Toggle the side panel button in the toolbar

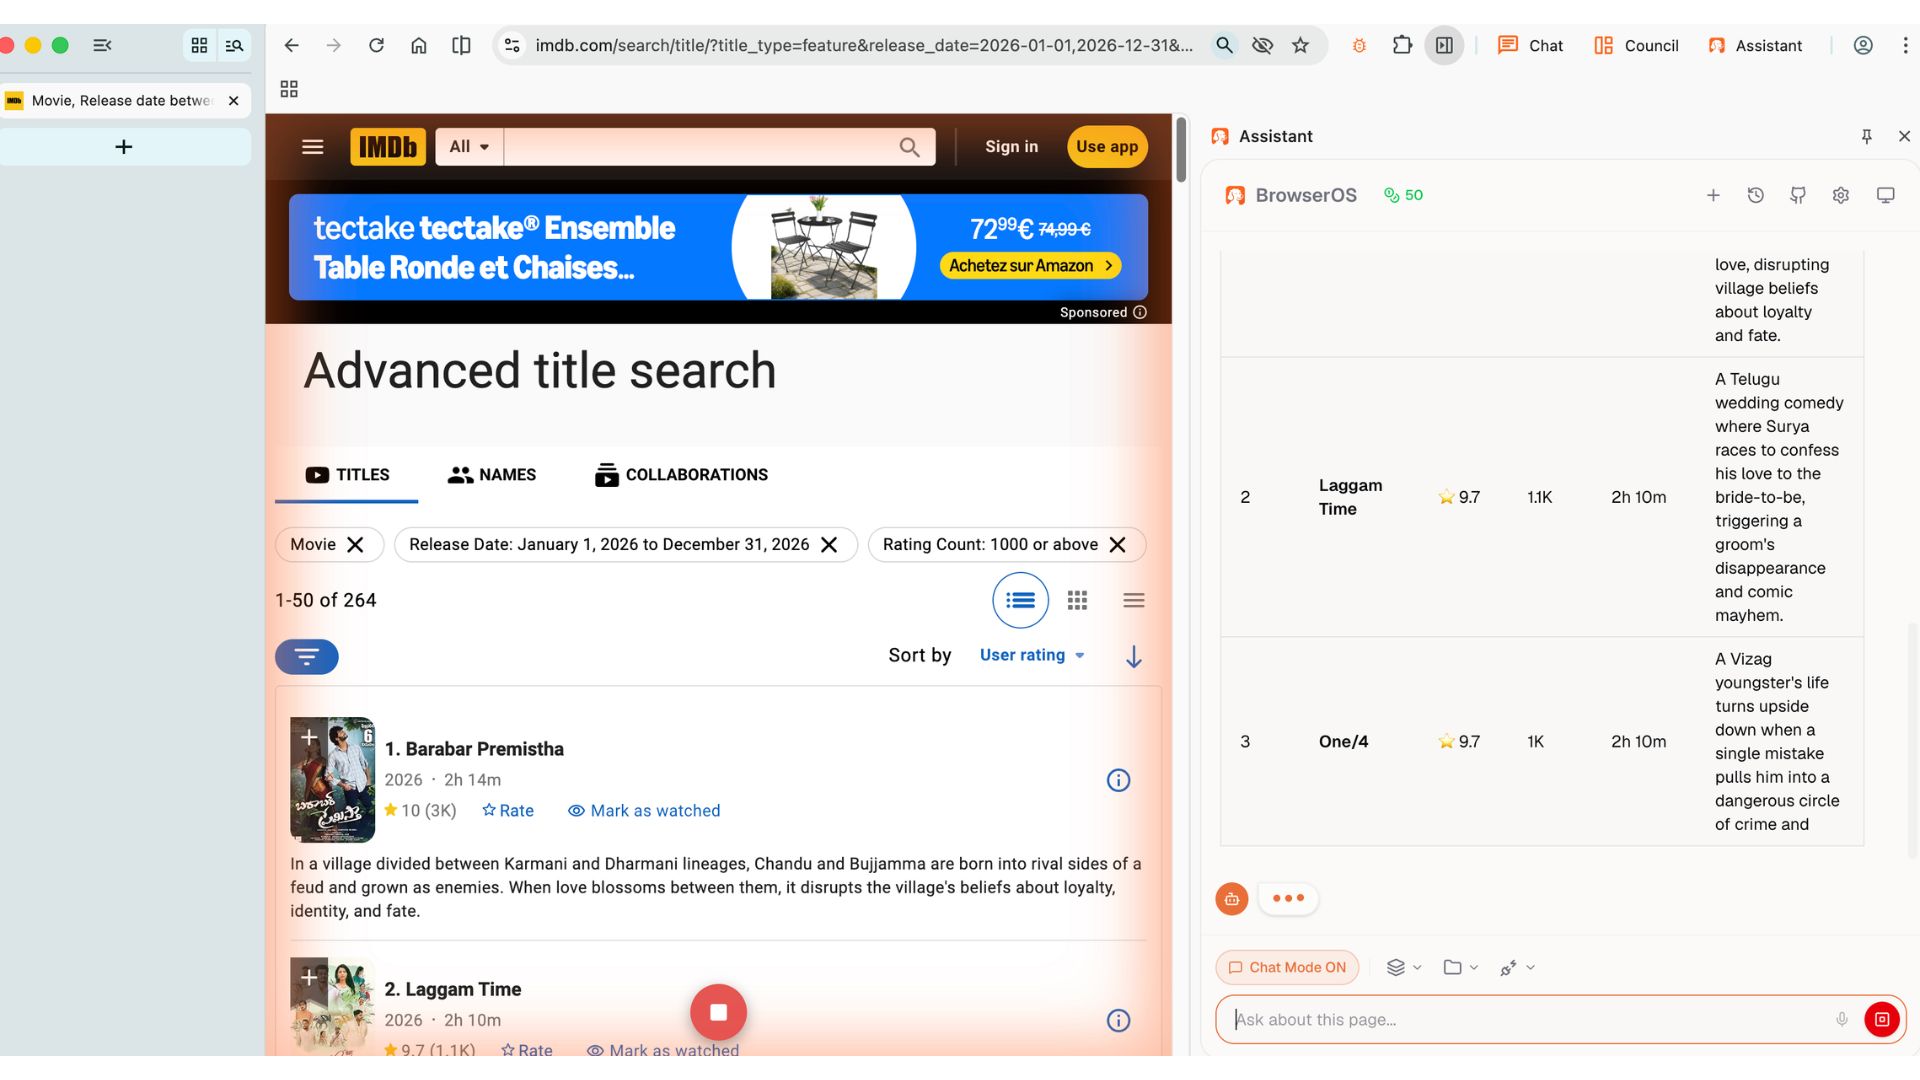coord(1444,45)
